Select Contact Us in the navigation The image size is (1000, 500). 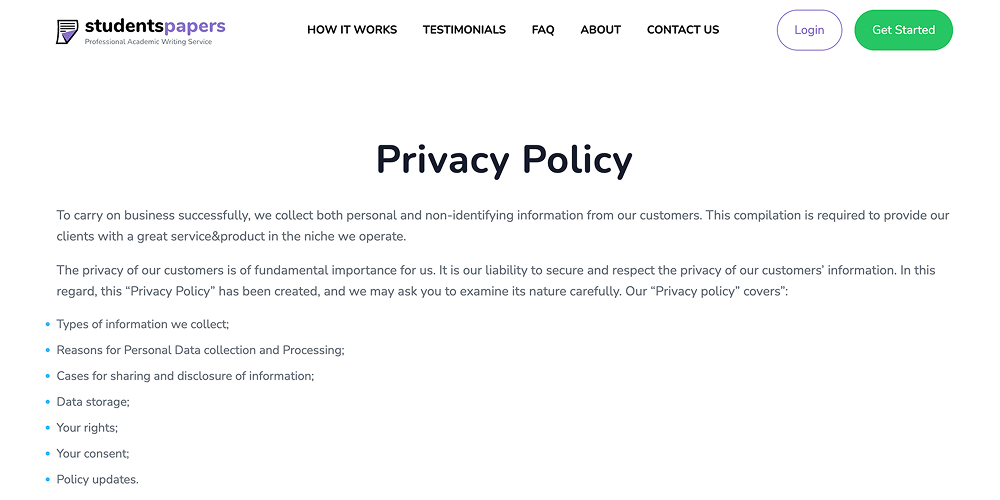tap(683, 30)
